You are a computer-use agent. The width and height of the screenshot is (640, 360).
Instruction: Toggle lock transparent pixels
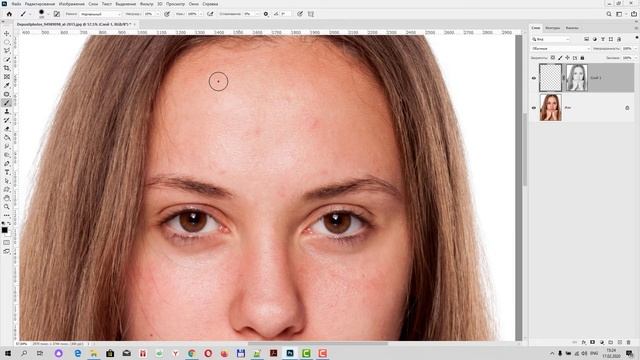point(553,58)
